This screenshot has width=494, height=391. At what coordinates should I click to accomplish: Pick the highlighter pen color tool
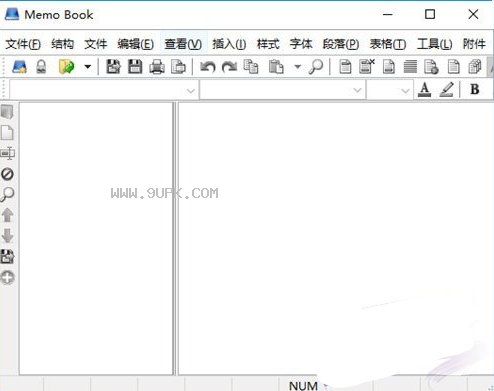447,90
